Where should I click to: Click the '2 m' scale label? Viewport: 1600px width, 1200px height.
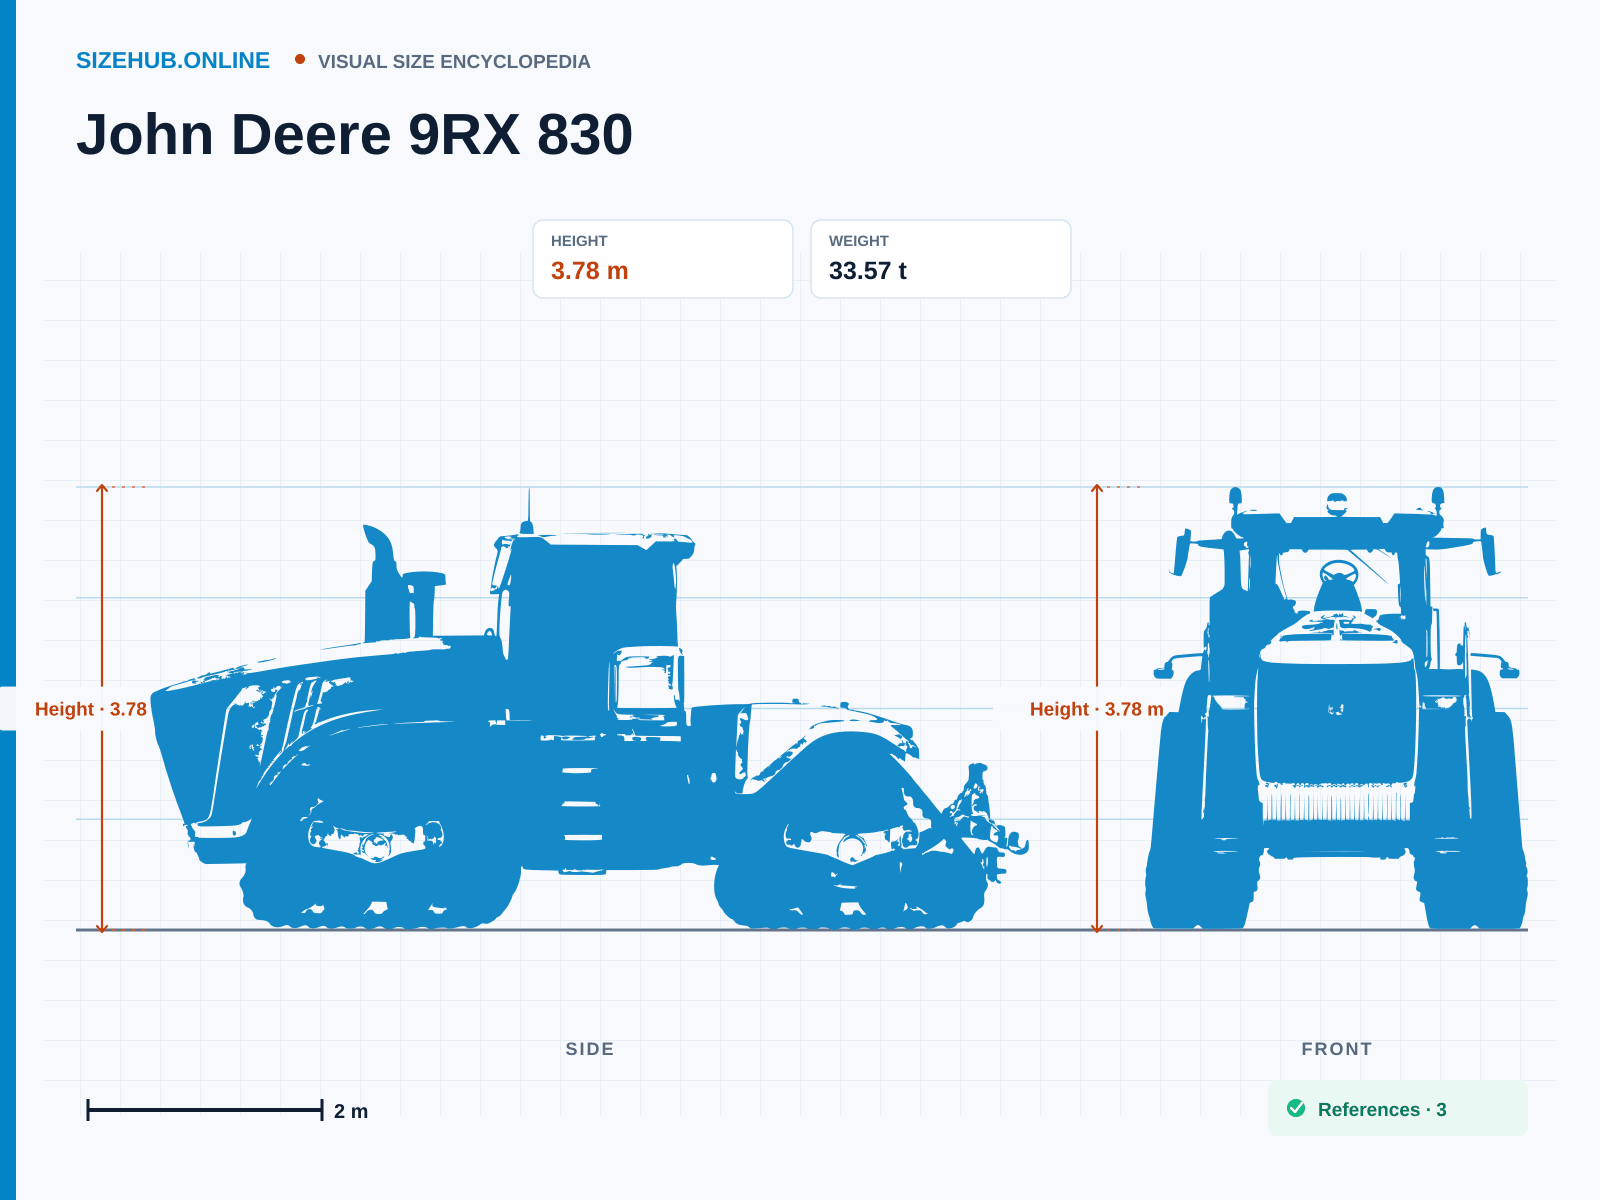[351, 1111]
